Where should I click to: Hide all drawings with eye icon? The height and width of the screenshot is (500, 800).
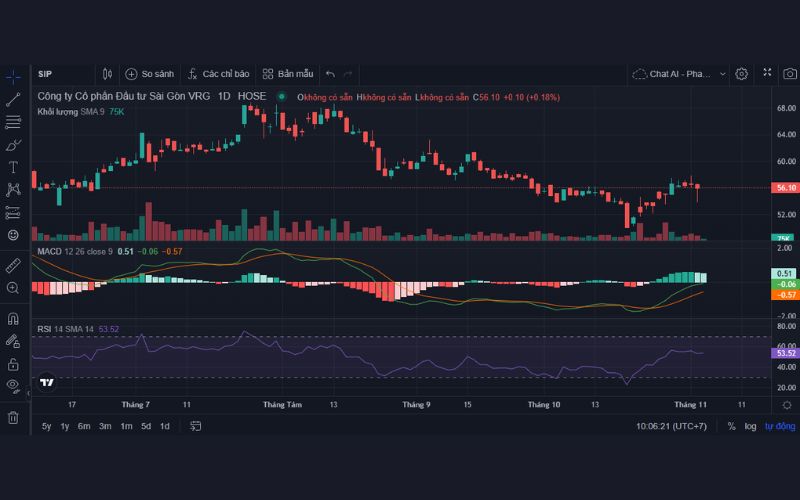(x=13, y=385)
